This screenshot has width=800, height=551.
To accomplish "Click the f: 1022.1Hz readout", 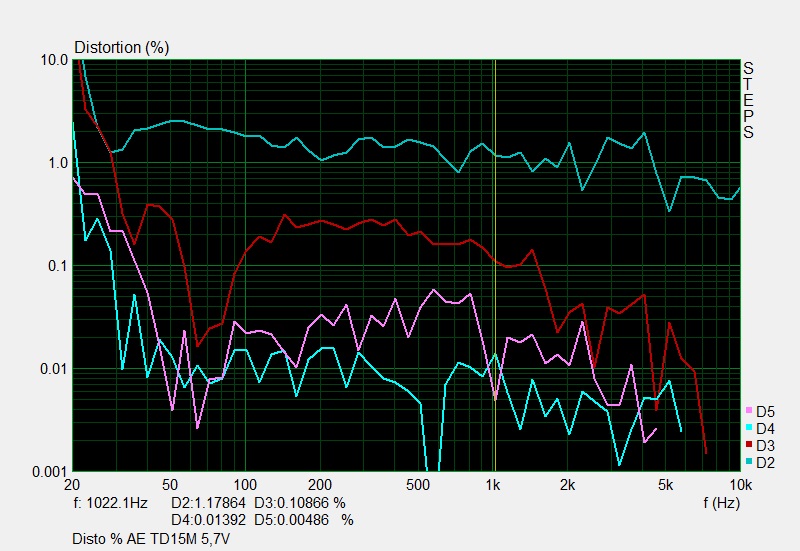I will 111,503.
